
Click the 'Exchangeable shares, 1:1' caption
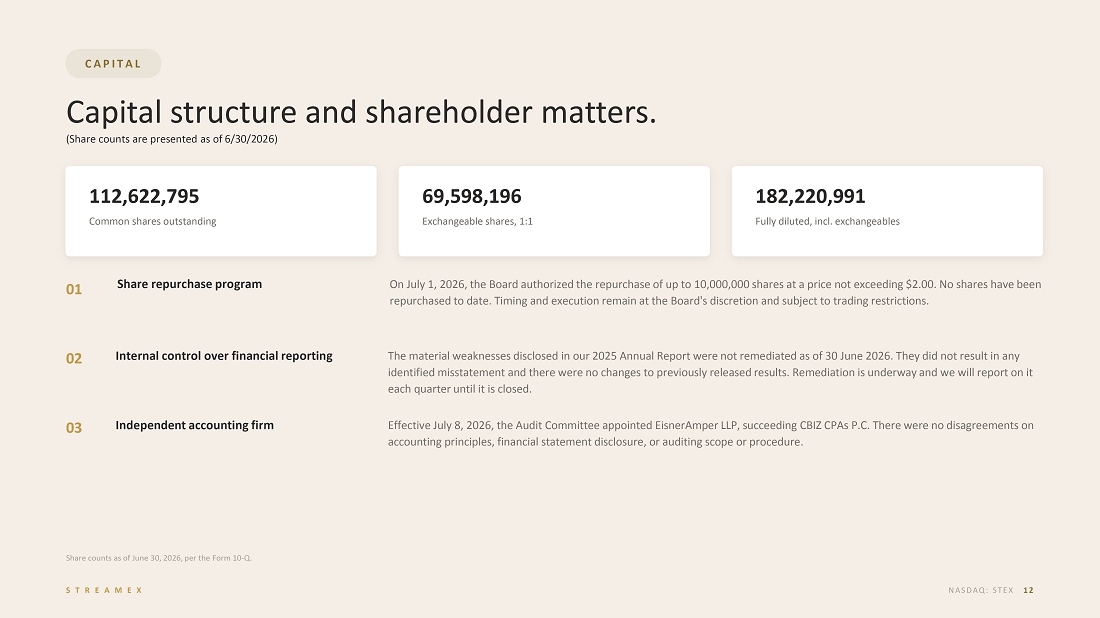[477, 222]
